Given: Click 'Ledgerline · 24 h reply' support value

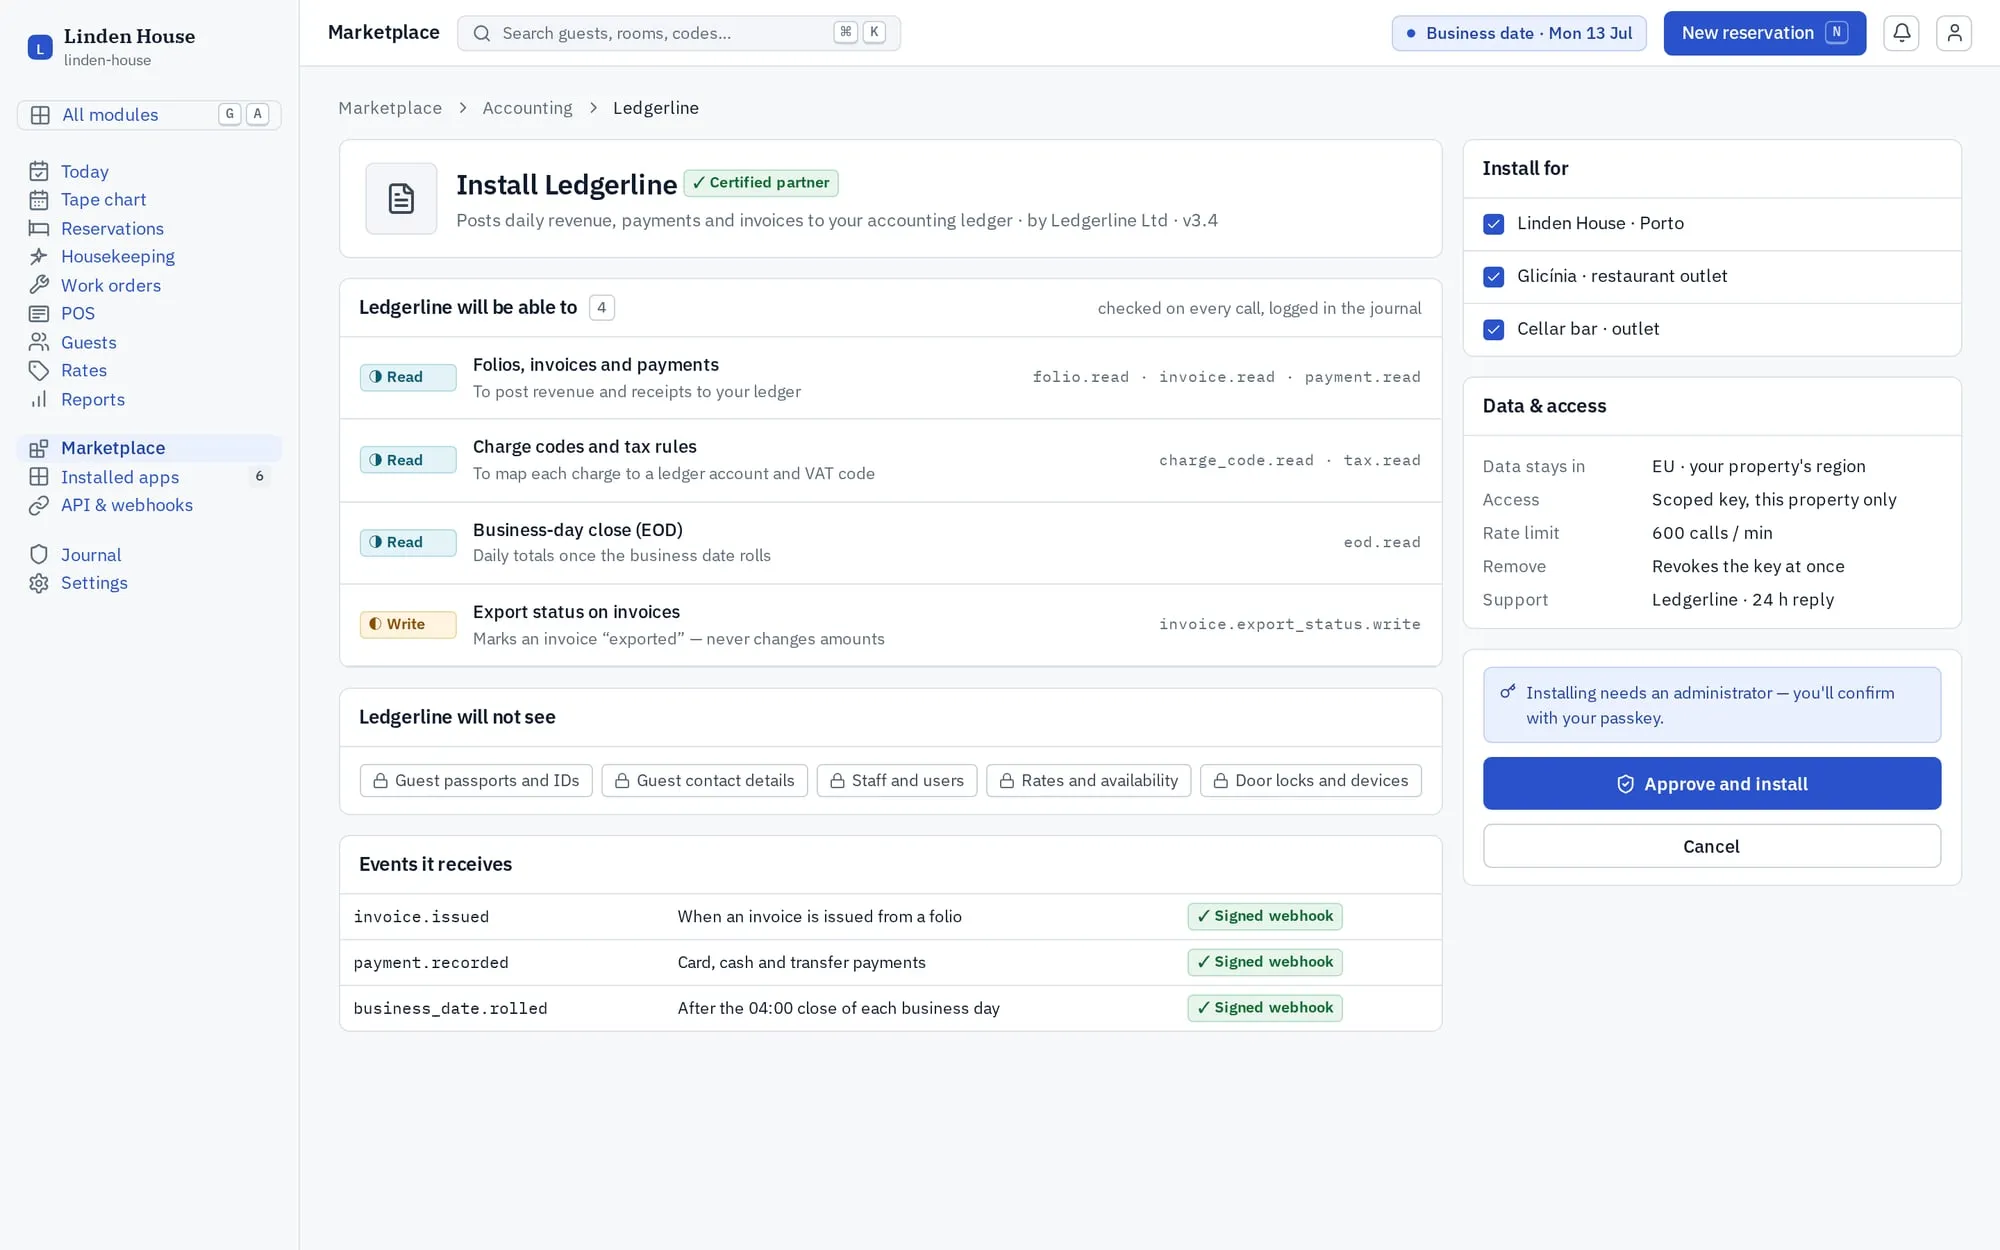Looking at the screenshot, I should [1742, 600].
